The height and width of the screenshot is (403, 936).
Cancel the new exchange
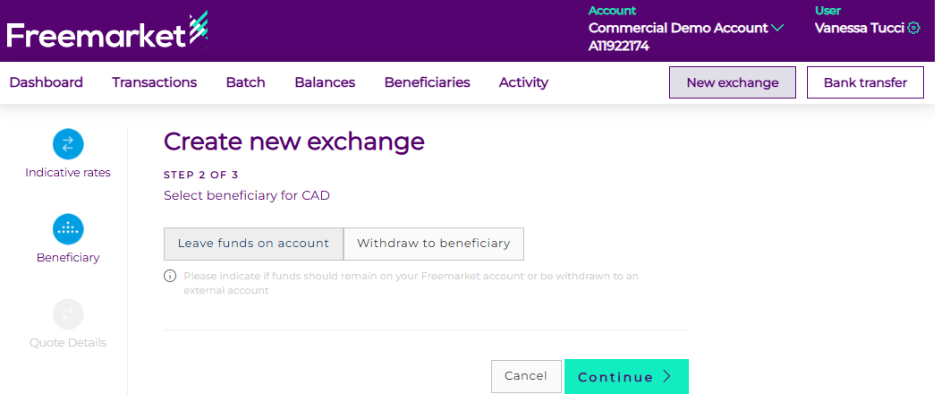[525, 376]
